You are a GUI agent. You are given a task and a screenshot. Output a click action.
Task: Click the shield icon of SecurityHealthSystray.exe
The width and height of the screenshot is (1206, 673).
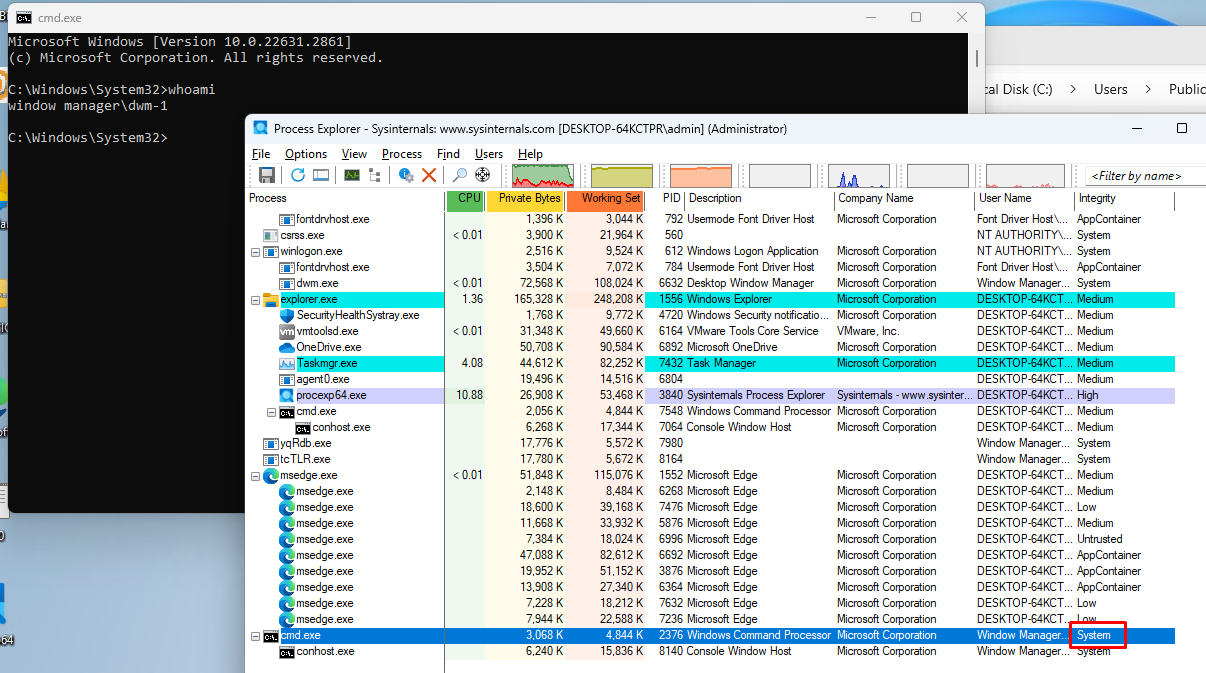pyautogui.click(x=286, y=315)
